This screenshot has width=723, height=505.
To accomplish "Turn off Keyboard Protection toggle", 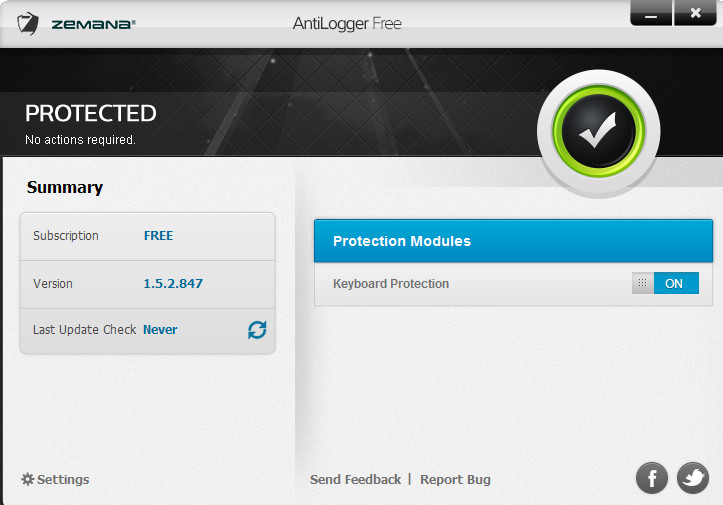I will (665, 283).
